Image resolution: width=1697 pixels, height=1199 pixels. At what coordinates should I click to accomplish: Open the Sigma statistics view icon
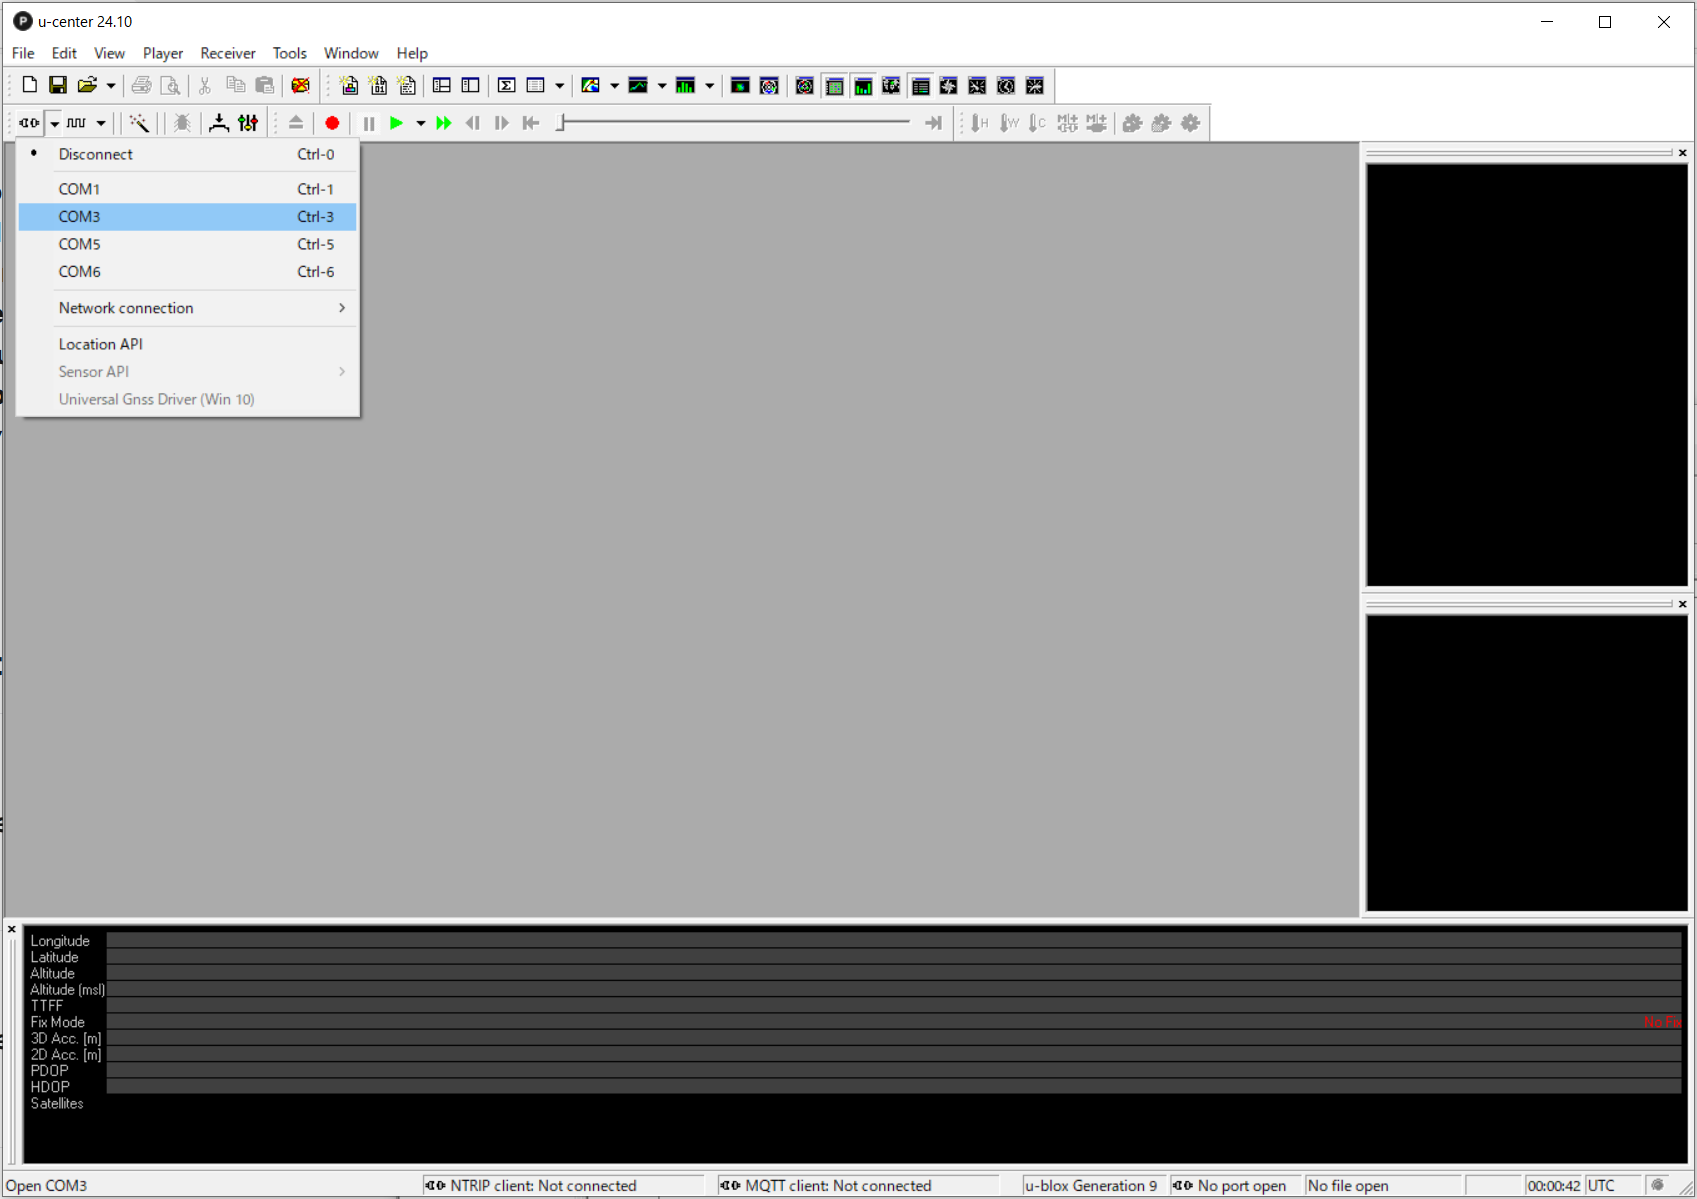click(507, 86)
